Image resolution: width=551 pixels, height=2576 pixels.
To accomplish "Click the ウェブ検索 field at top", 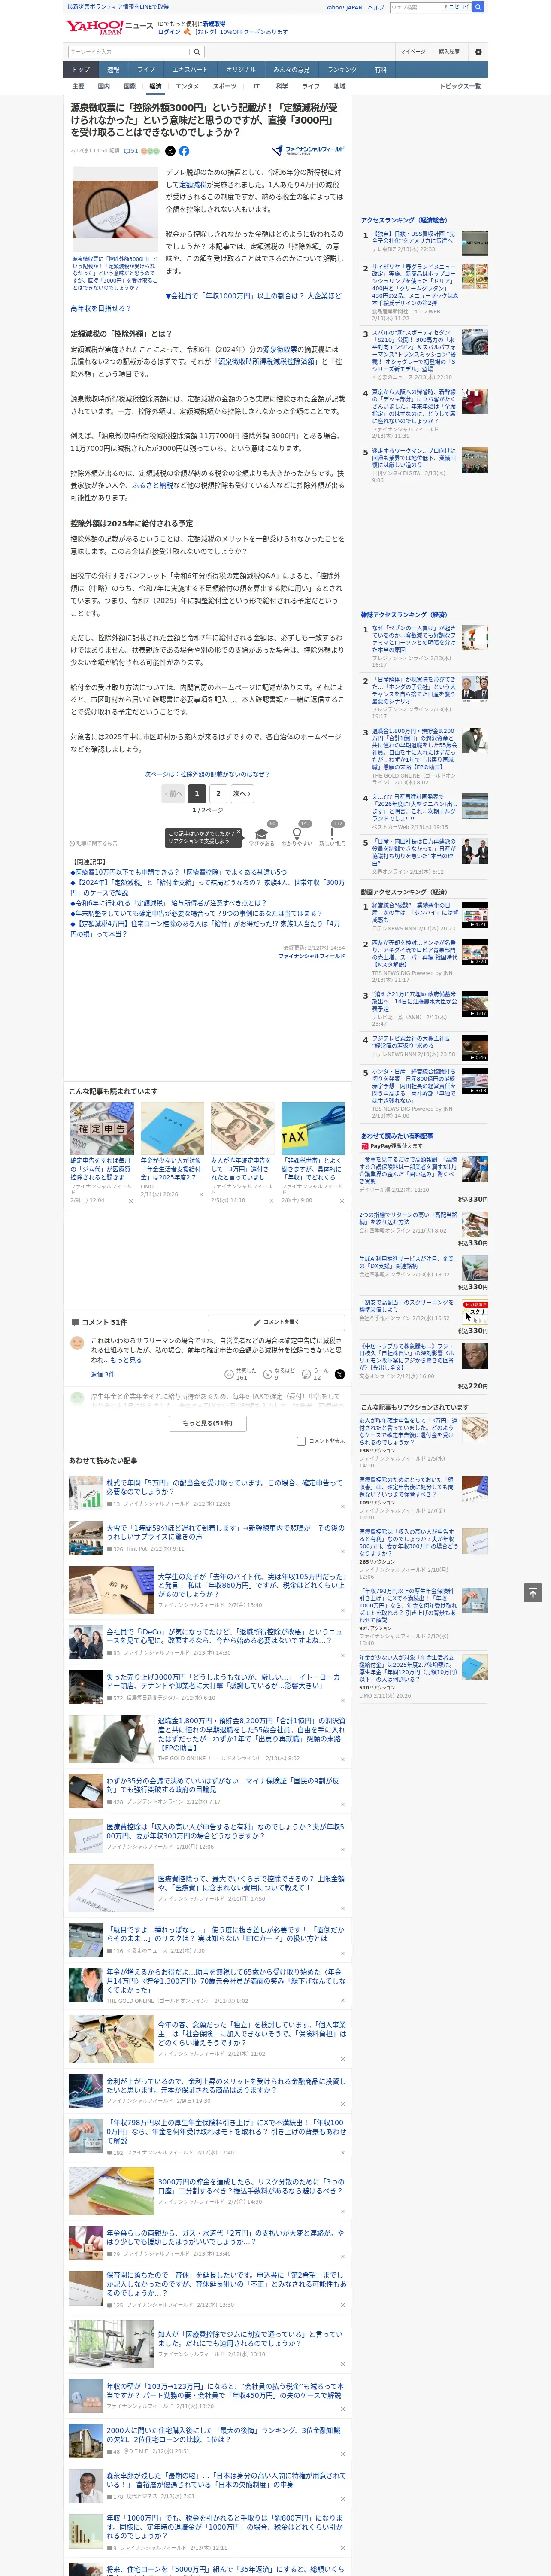I will [x=416, y=7].
